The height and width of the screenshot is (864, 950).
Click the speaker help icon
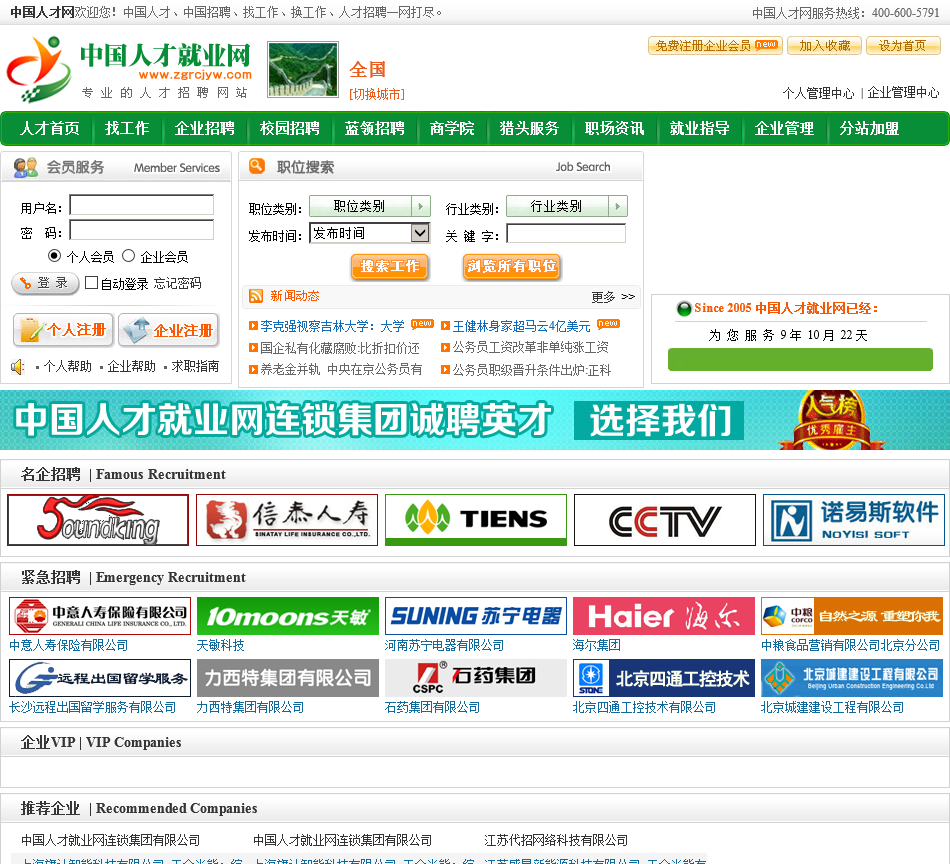(18, 367)
